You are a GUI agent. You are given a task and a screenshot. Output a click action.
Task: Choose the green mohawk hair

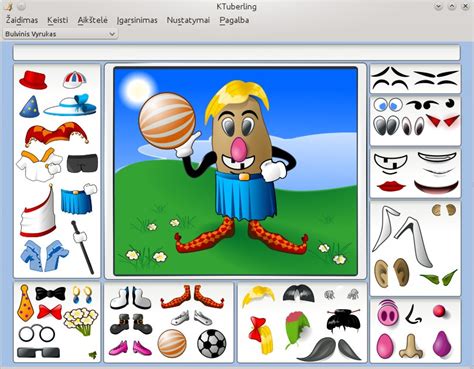click(x=297, y=330)
